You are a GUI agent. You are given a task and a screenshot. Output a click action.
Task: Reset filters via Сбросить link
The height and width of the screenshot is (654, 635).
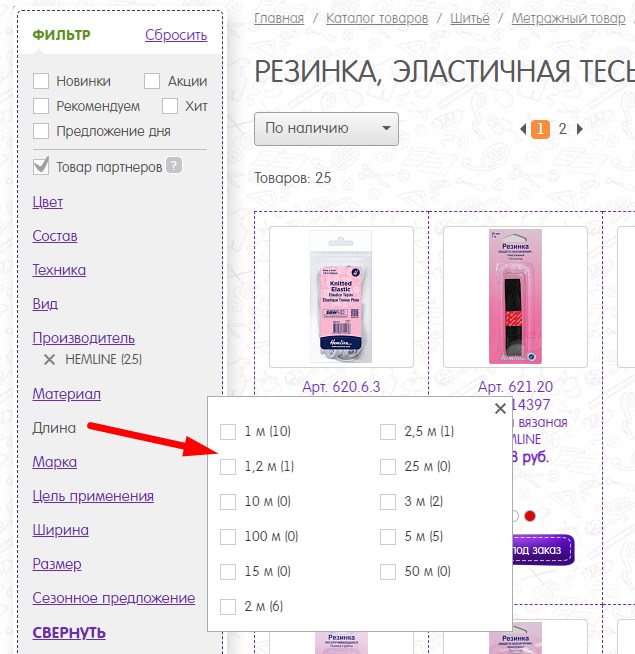(x=176, y=35)
